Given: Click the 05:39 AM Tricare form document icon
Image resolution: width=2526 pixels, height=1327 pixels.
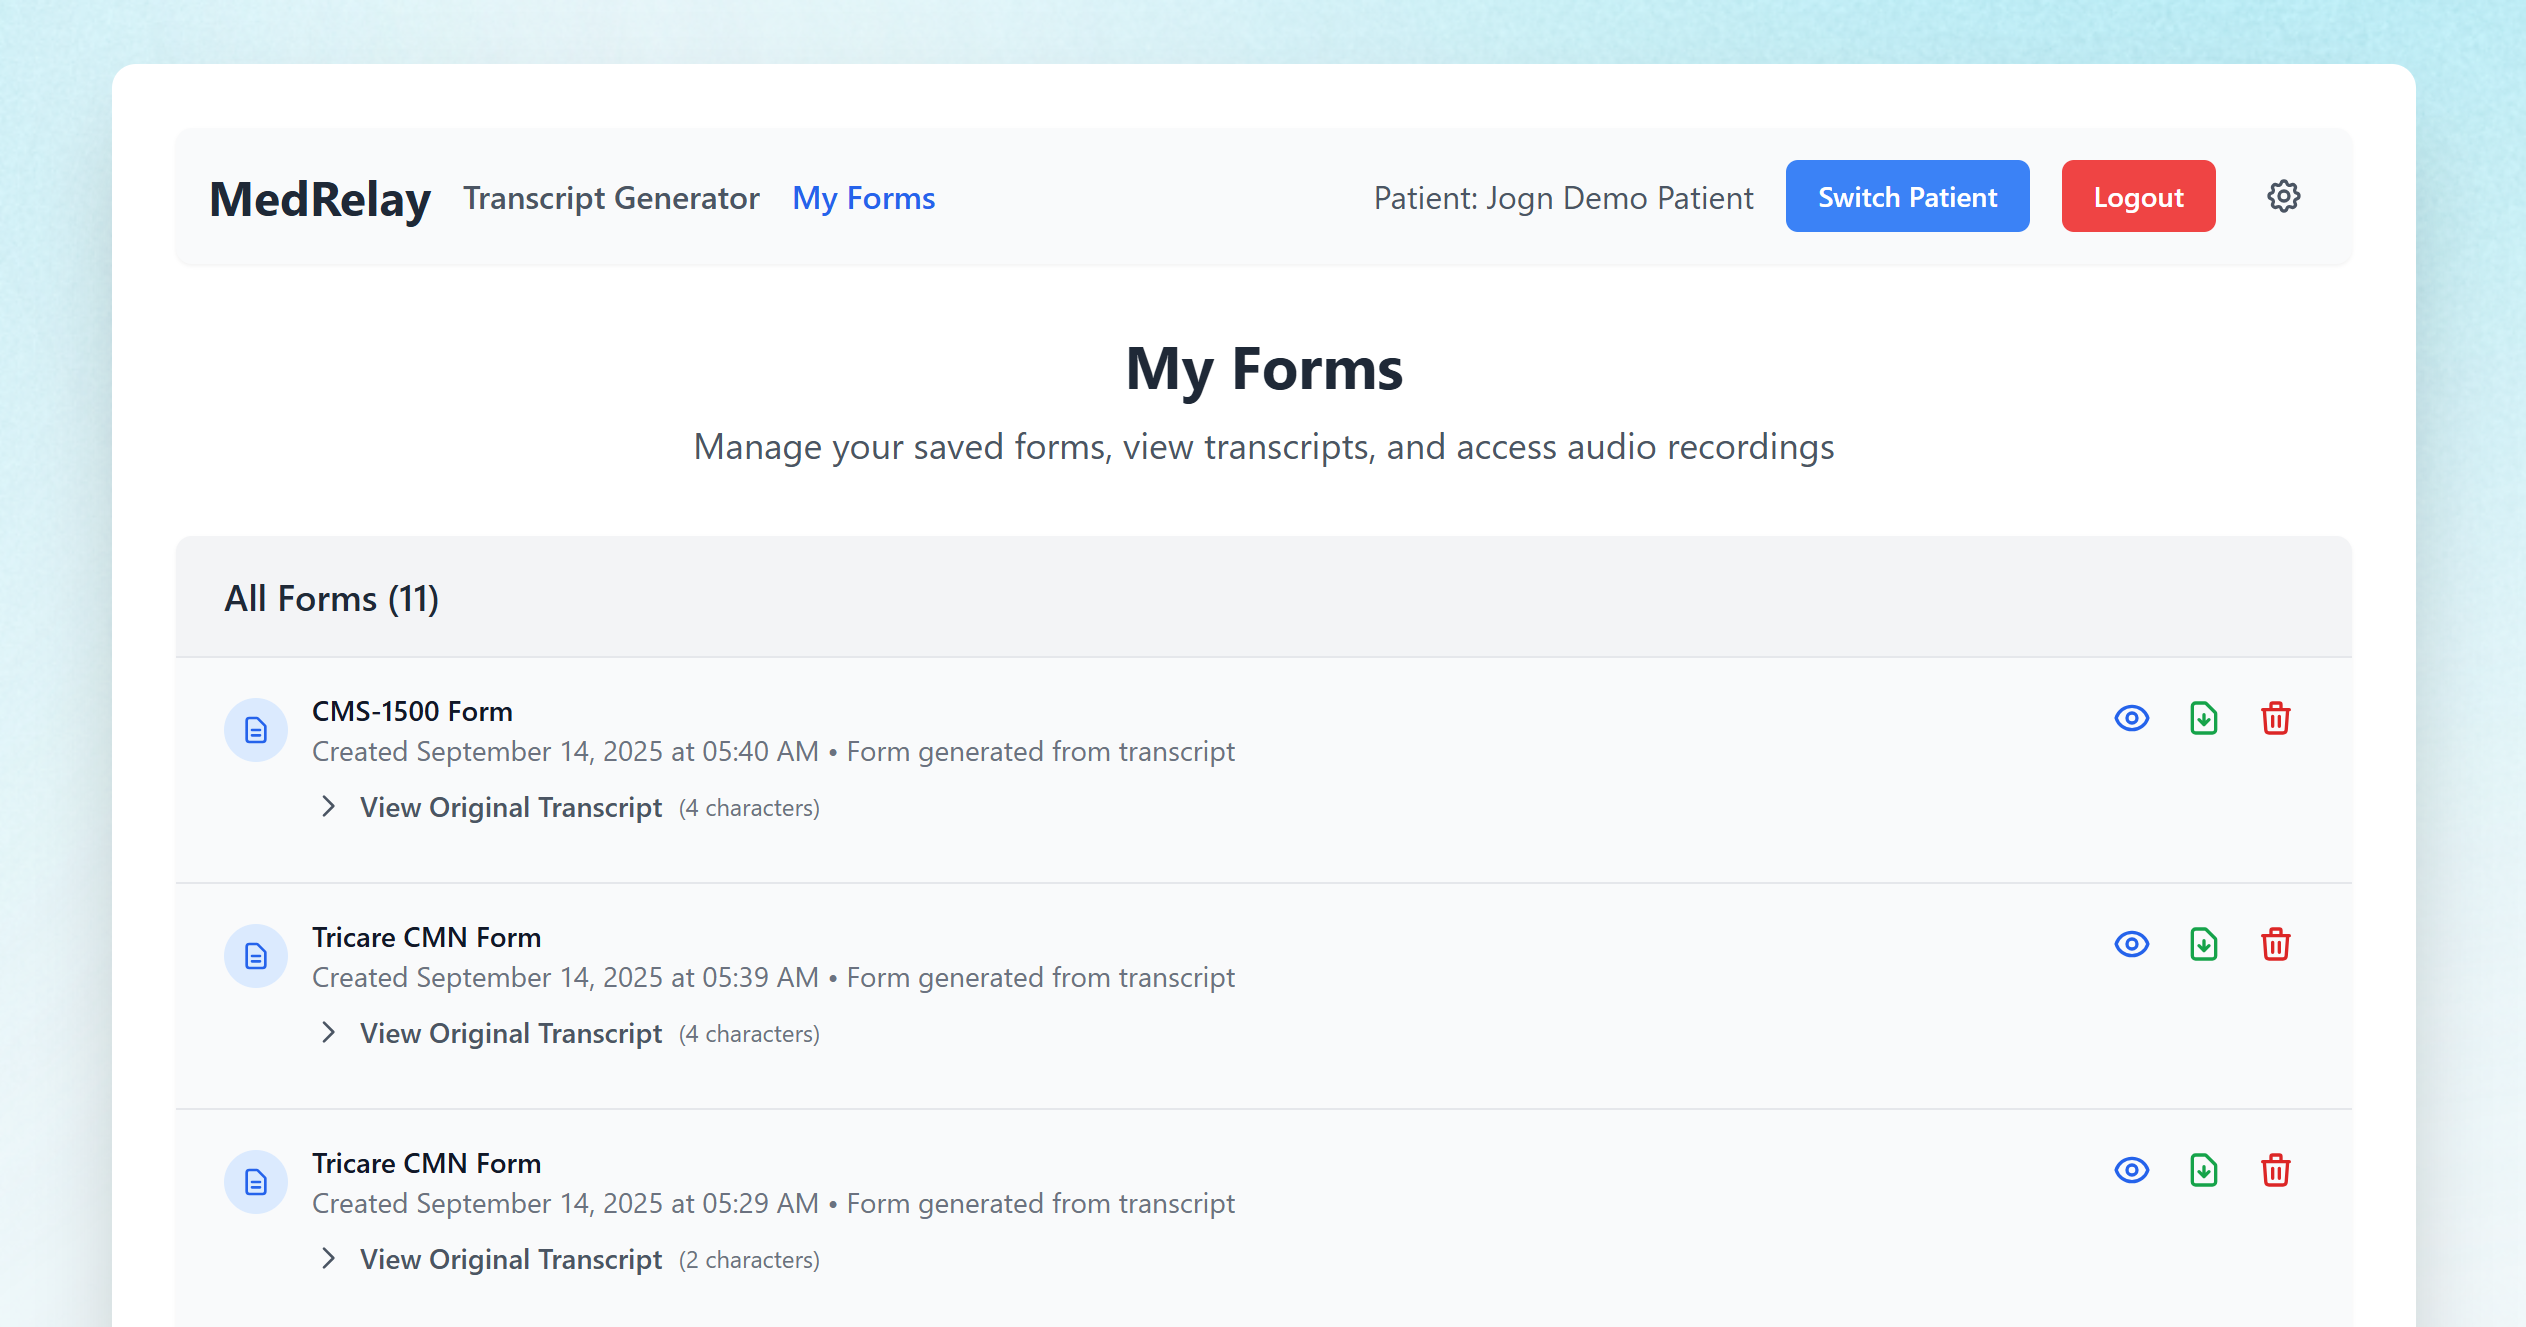Looking at the screenshot, I should click(x=256, y=956).
